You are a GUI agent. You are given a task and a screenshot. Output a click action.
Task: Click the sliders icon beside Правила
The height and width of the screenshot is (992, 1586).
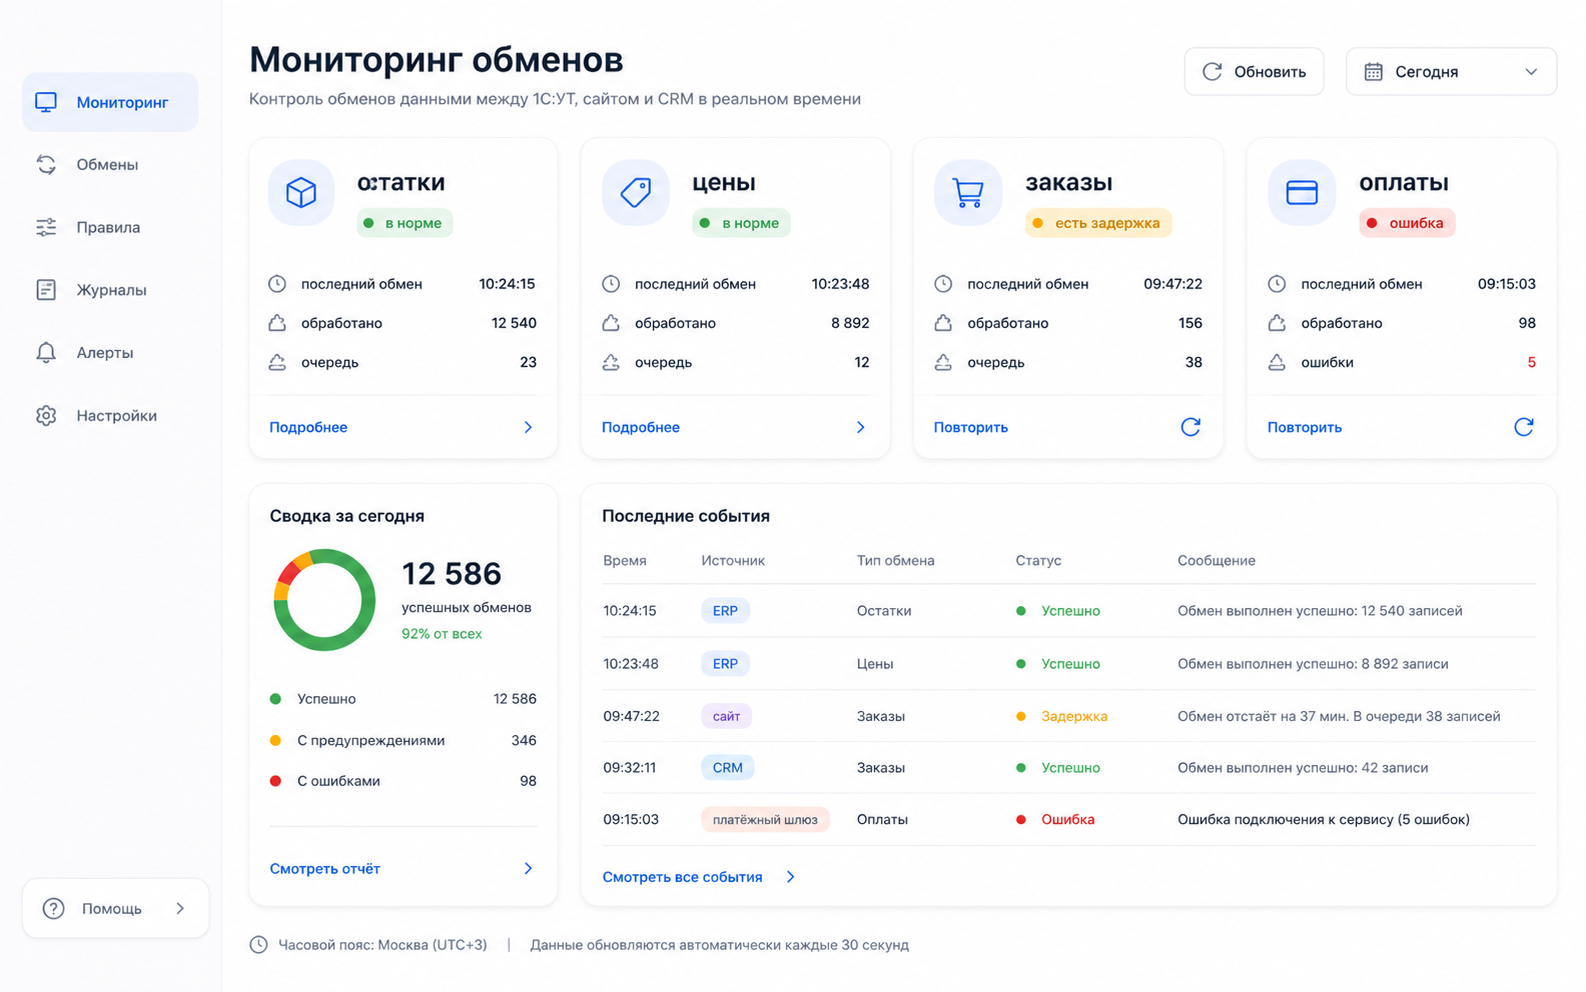(46, 227)
